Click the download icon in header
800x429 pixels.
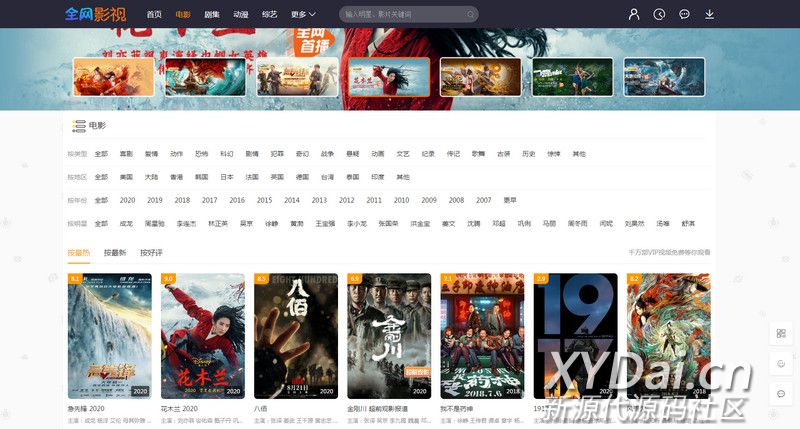[709, 14]
